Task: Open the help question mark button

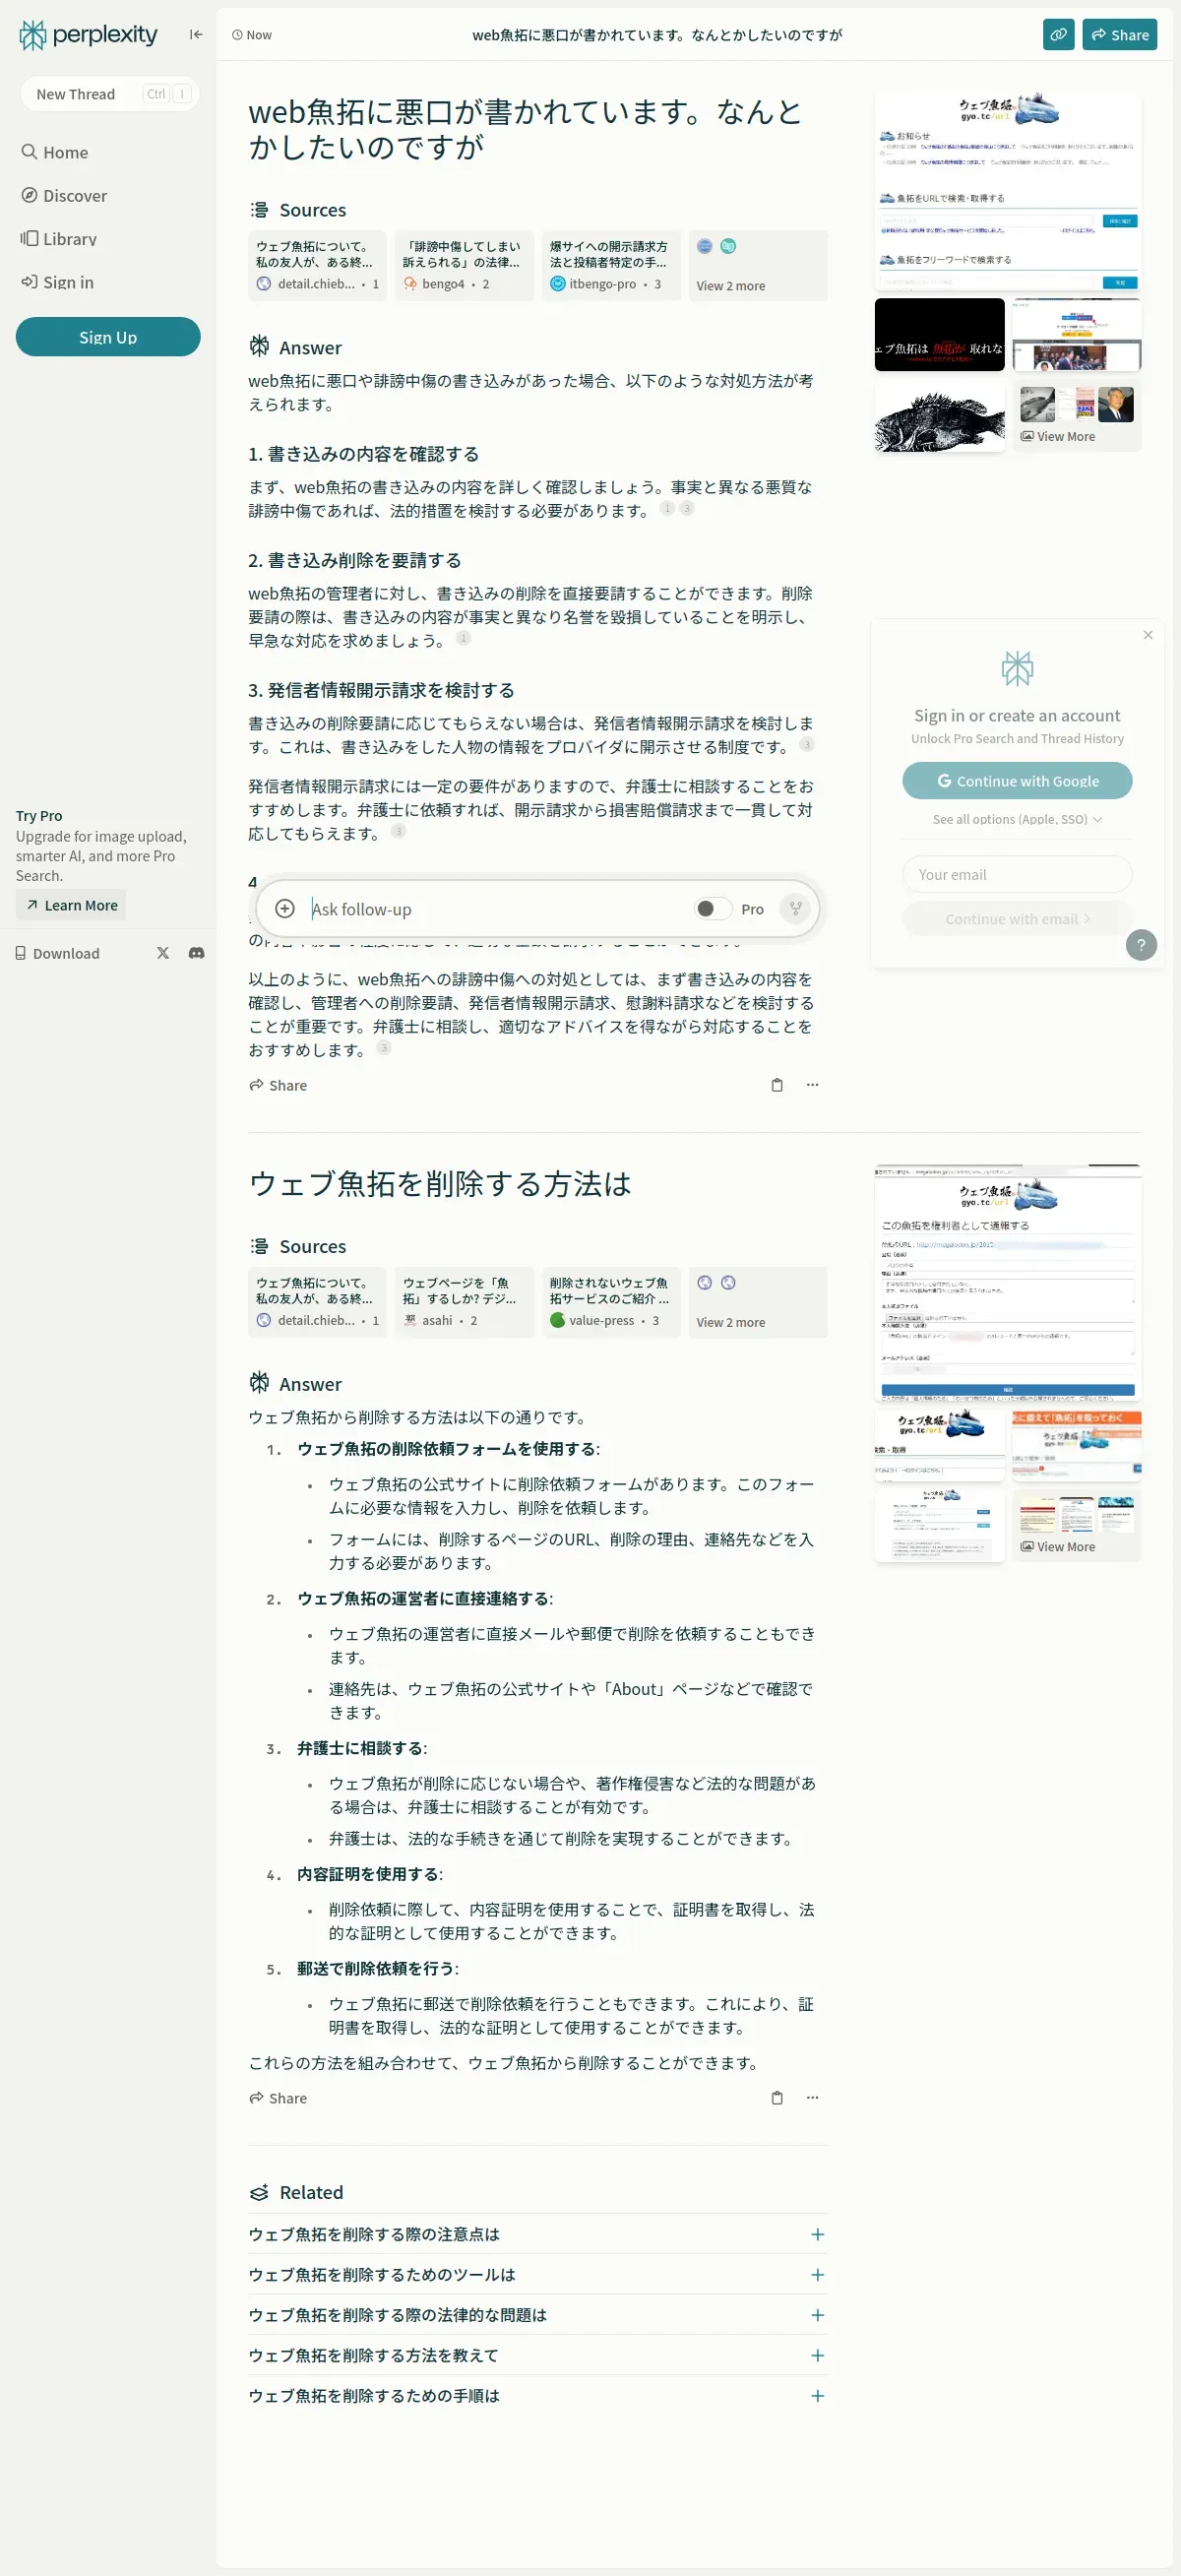Action: click(1141, 945)
